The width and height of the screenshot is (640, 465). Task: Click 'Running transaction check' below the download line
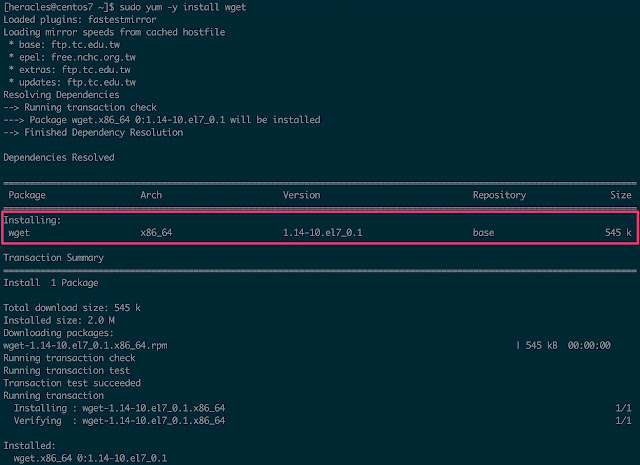pyautogui.click(x=69, y=358)
